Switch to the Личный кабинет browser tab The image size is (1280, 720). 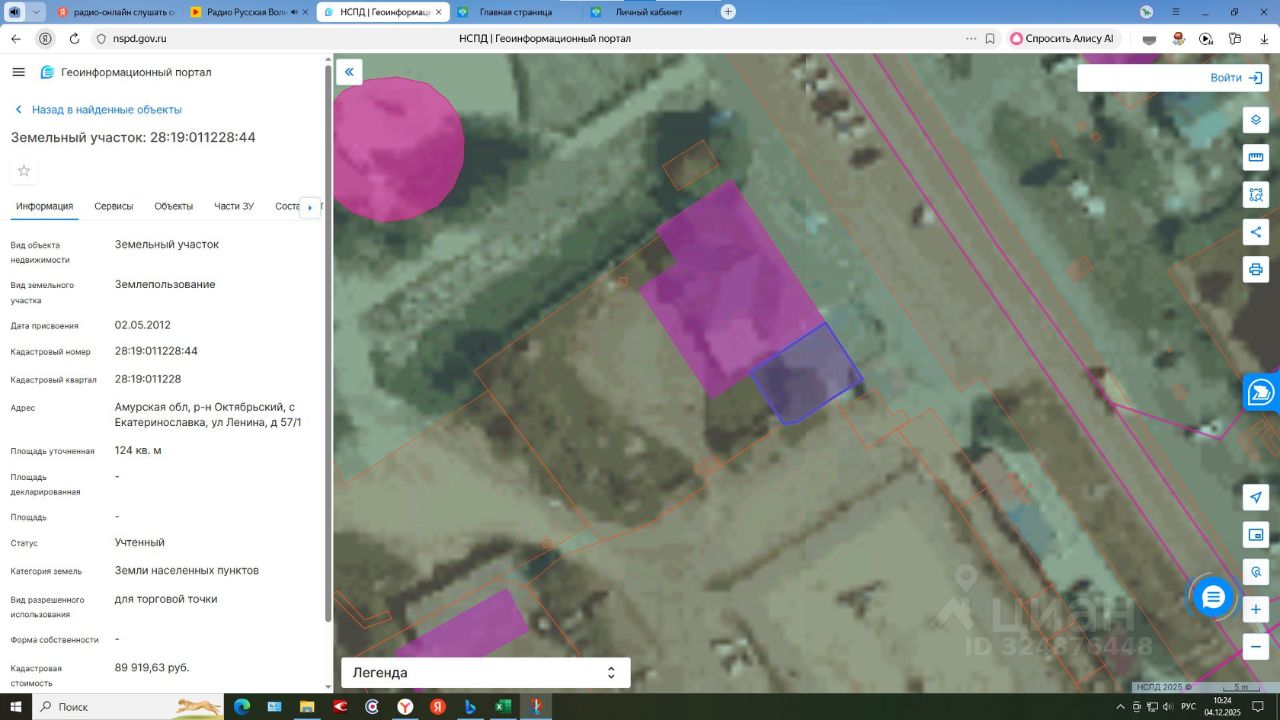pyautogui.click(x=649, y=12)
